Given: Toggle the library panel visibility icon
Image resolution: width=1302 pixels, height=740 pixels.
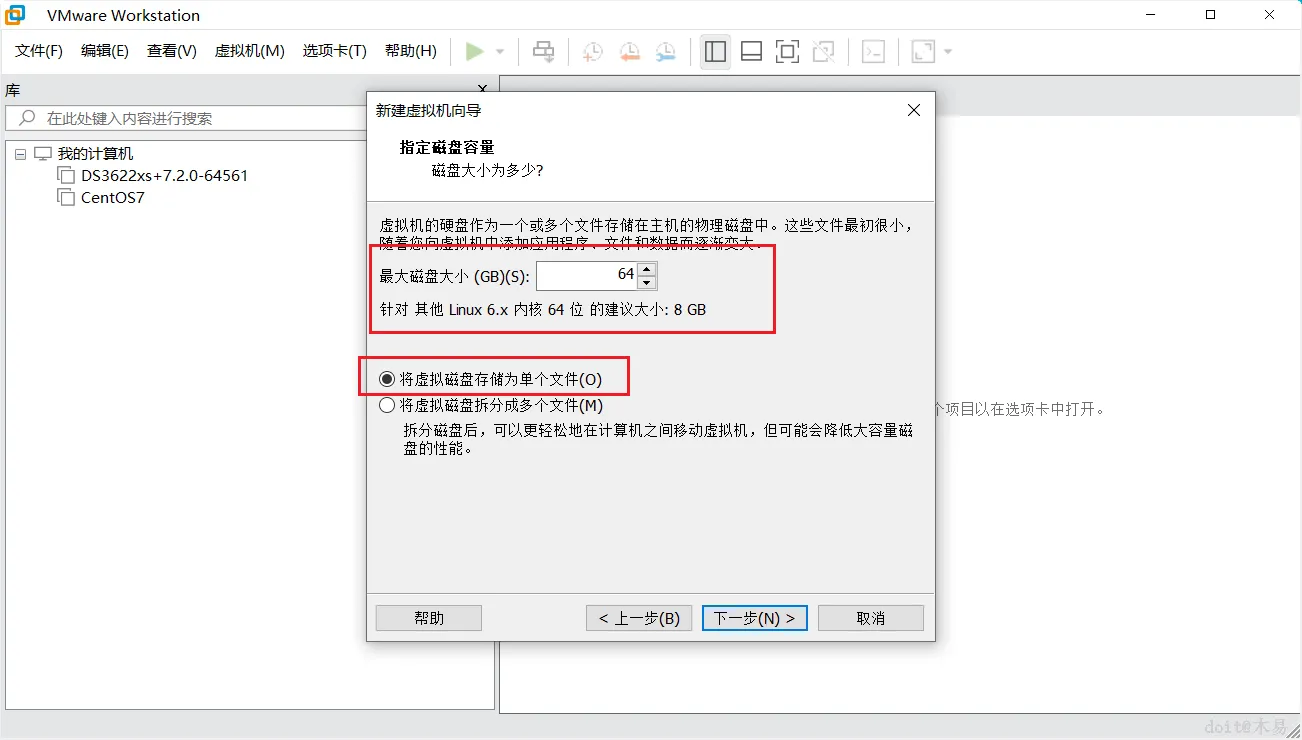Looking at the screenshot, I should [x=715, y=51].
